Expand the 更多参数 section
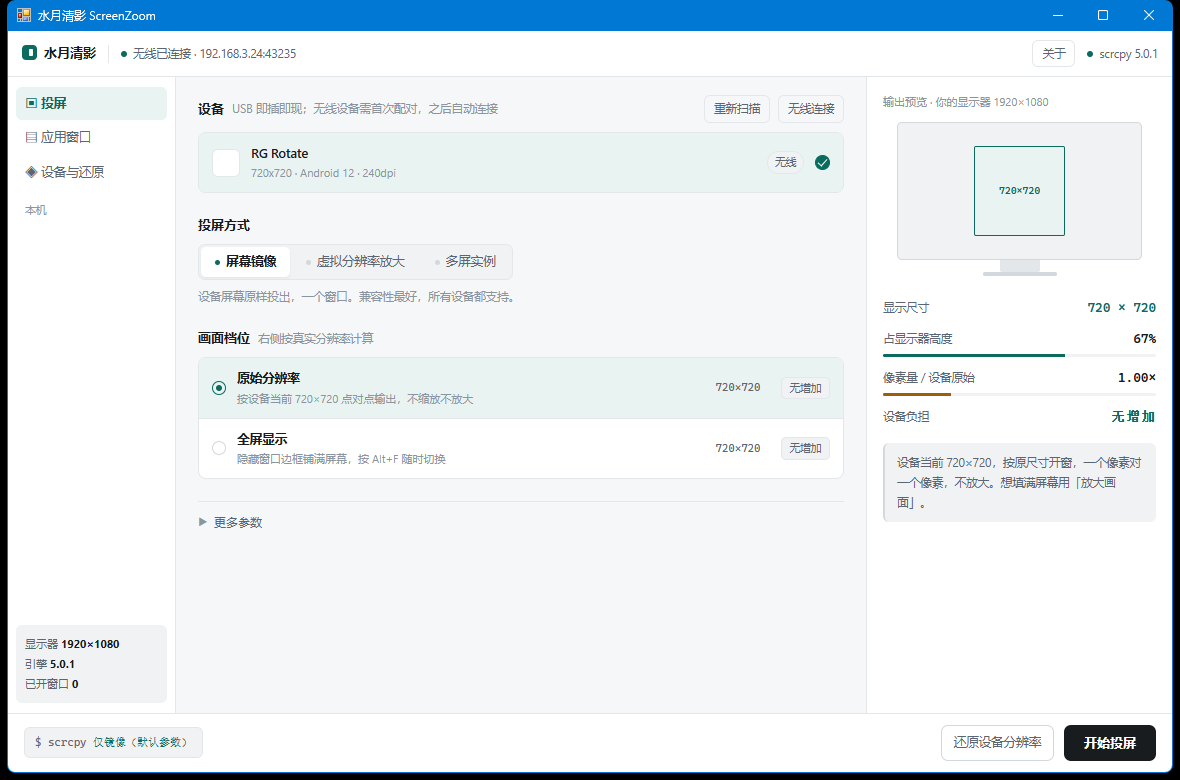The height and width of the screenshot is (780, 1180). (230, 523)
